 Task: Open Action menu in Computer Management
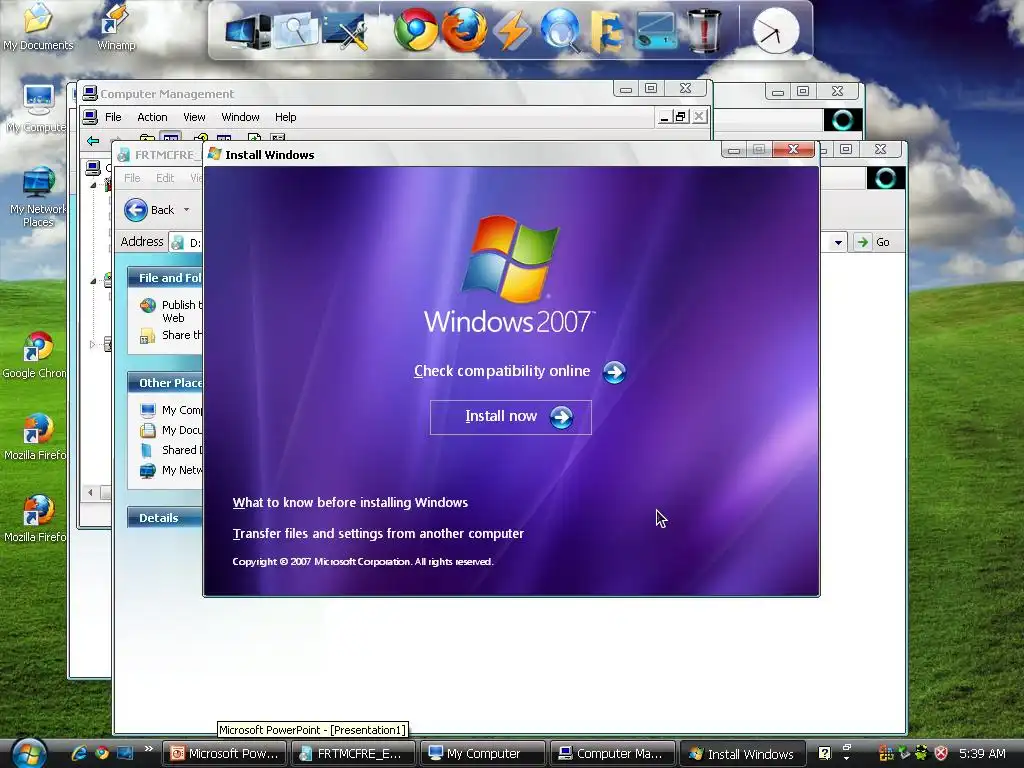tap(152, 117)
